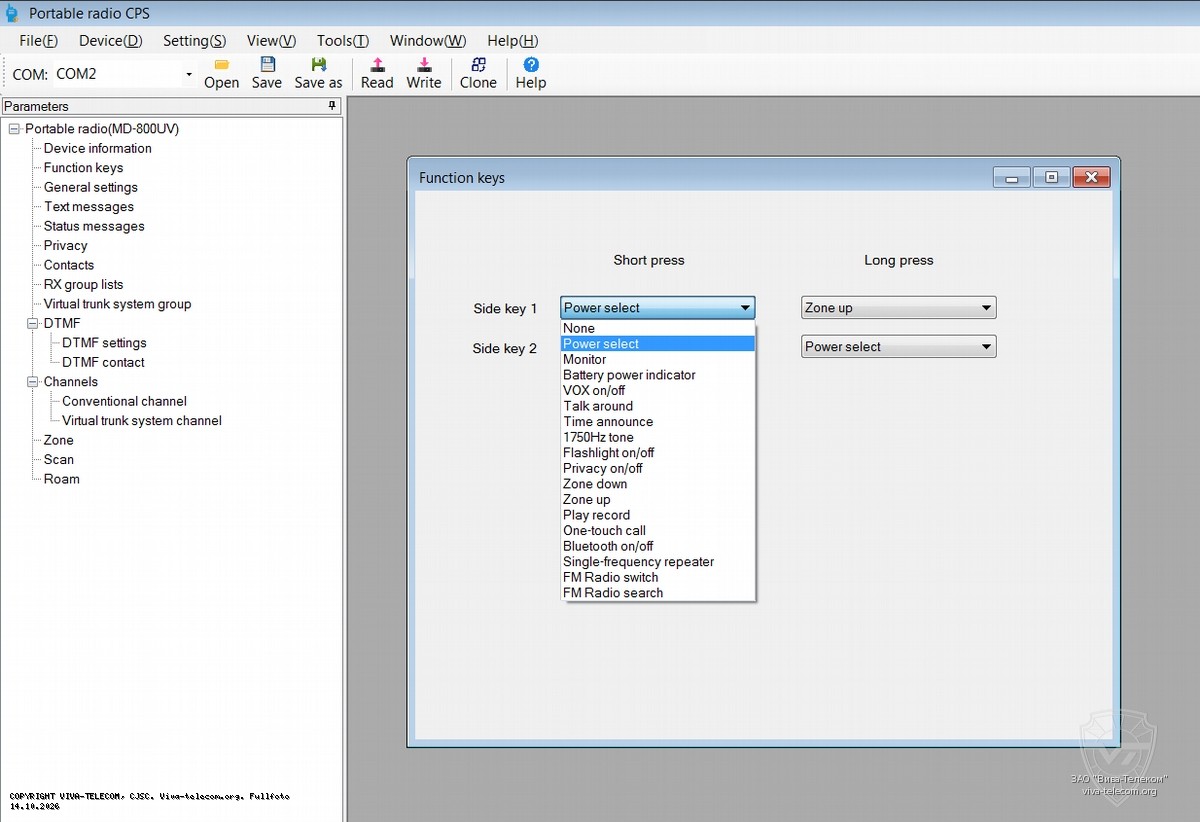Open Side key 1 long press dropdown
The width and height of the screenshot is (1200, 822).
898,308
